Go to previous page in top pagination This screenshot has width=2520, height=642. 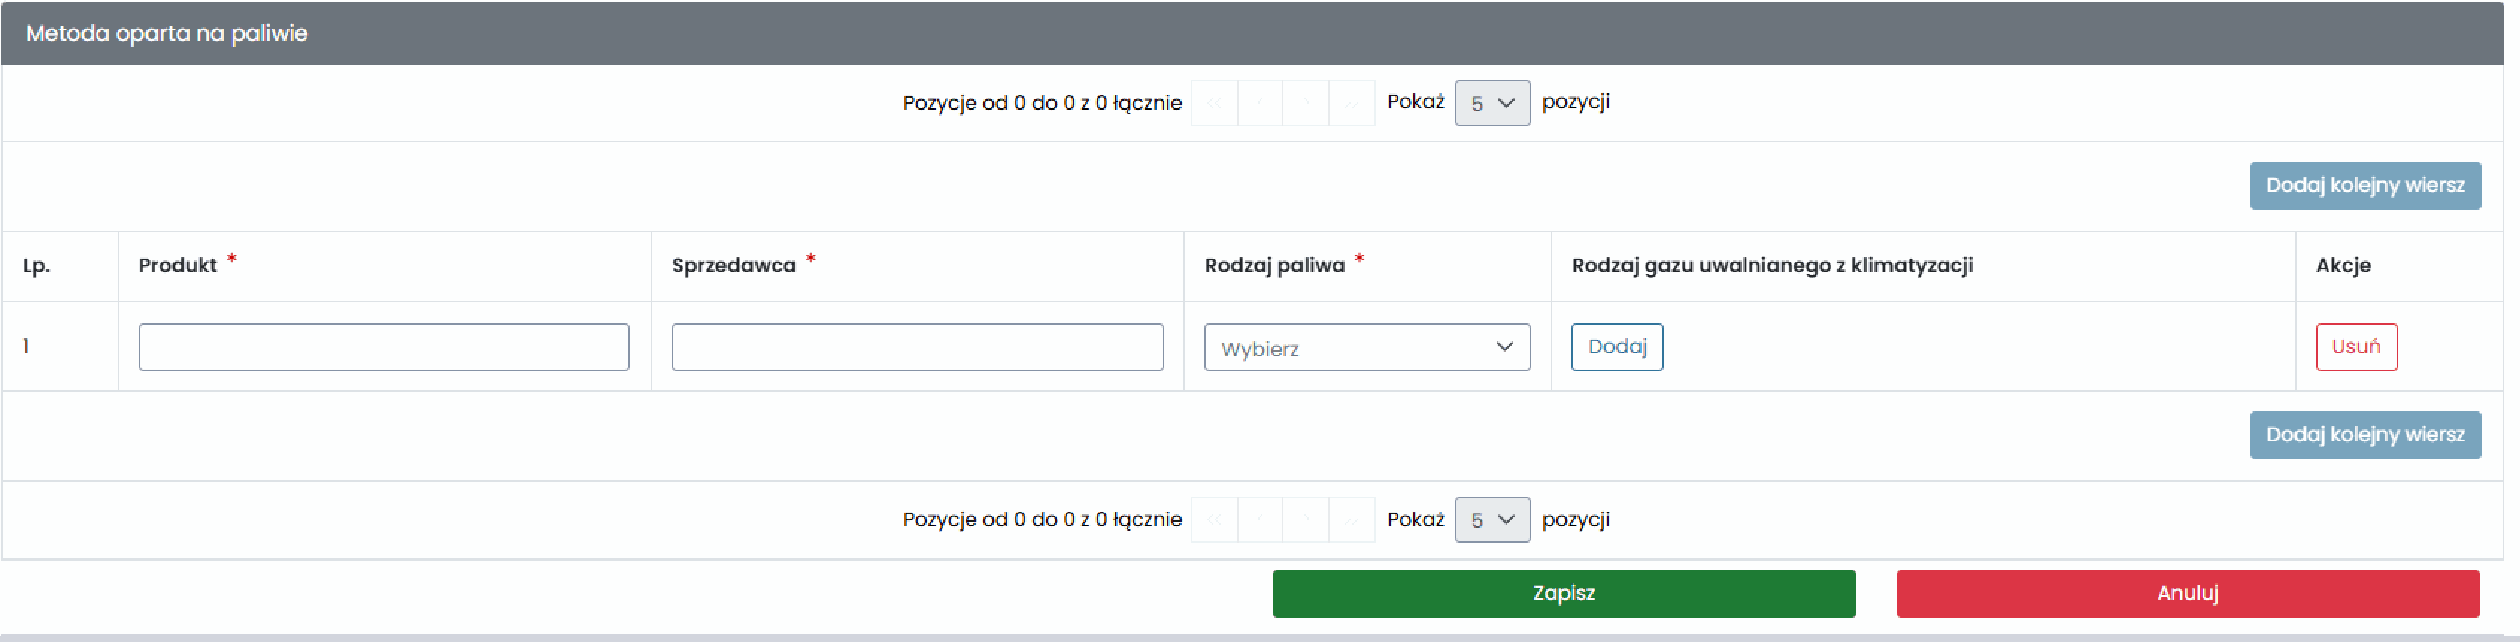click(x=1260, y=103)
